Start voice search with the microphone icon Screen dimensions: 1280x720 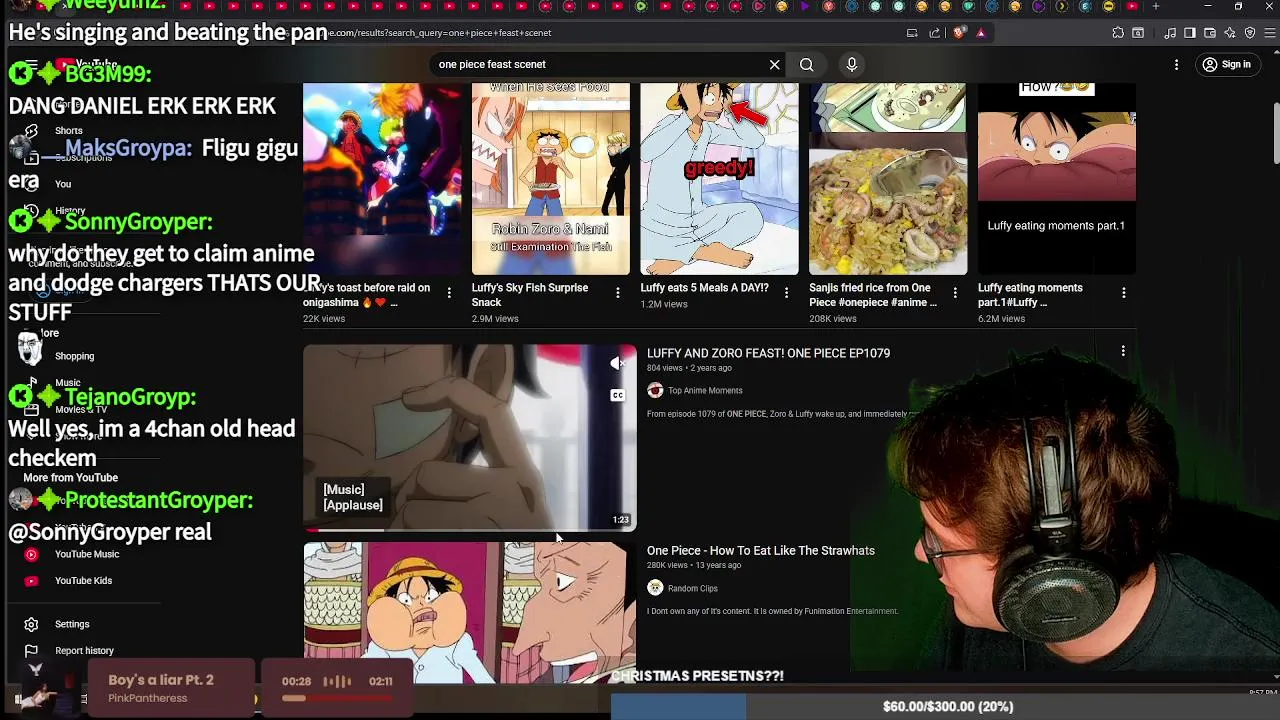[x=851, y=65]
